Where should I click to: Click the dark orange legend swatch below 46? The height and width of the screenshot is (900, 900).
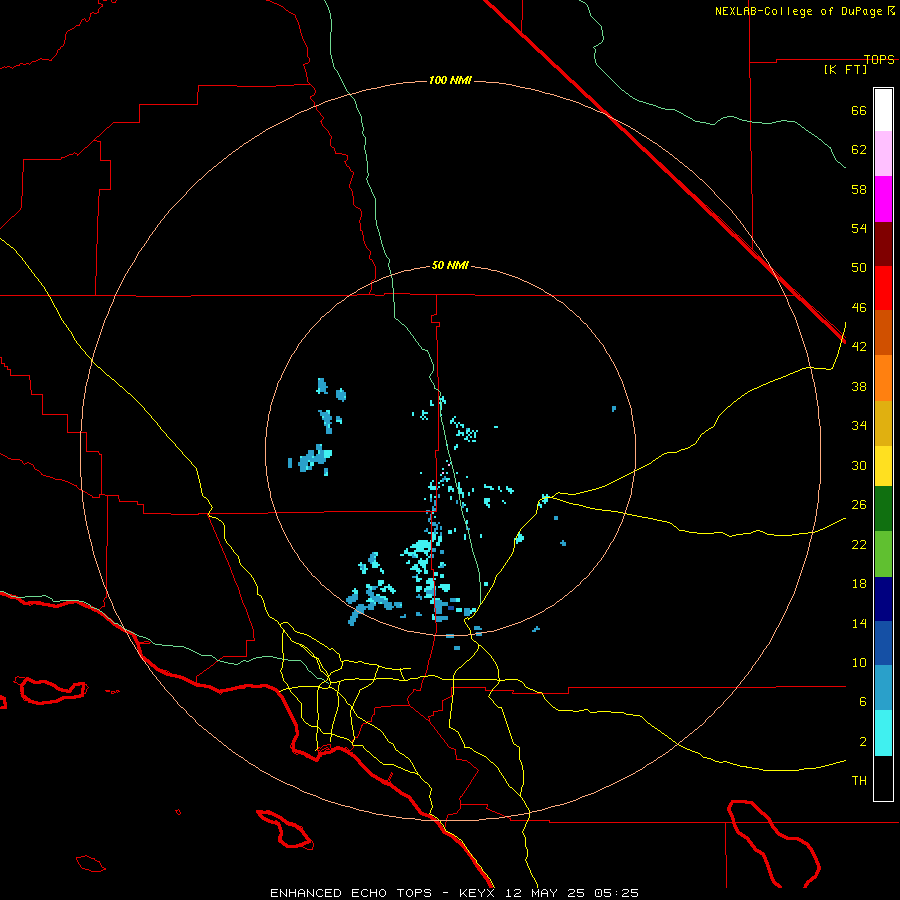click(x=883, y=332)
